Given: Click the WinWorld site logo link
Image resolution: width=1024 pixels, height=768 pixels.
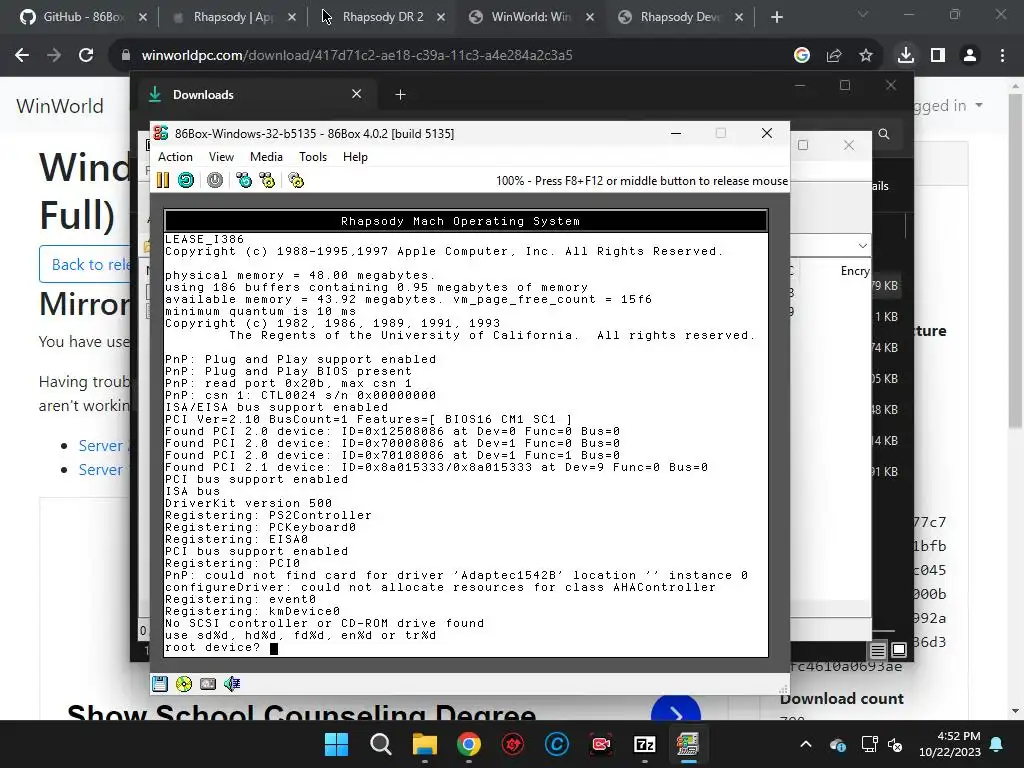Looking at the screenshot, I should (x=60, y=106).
